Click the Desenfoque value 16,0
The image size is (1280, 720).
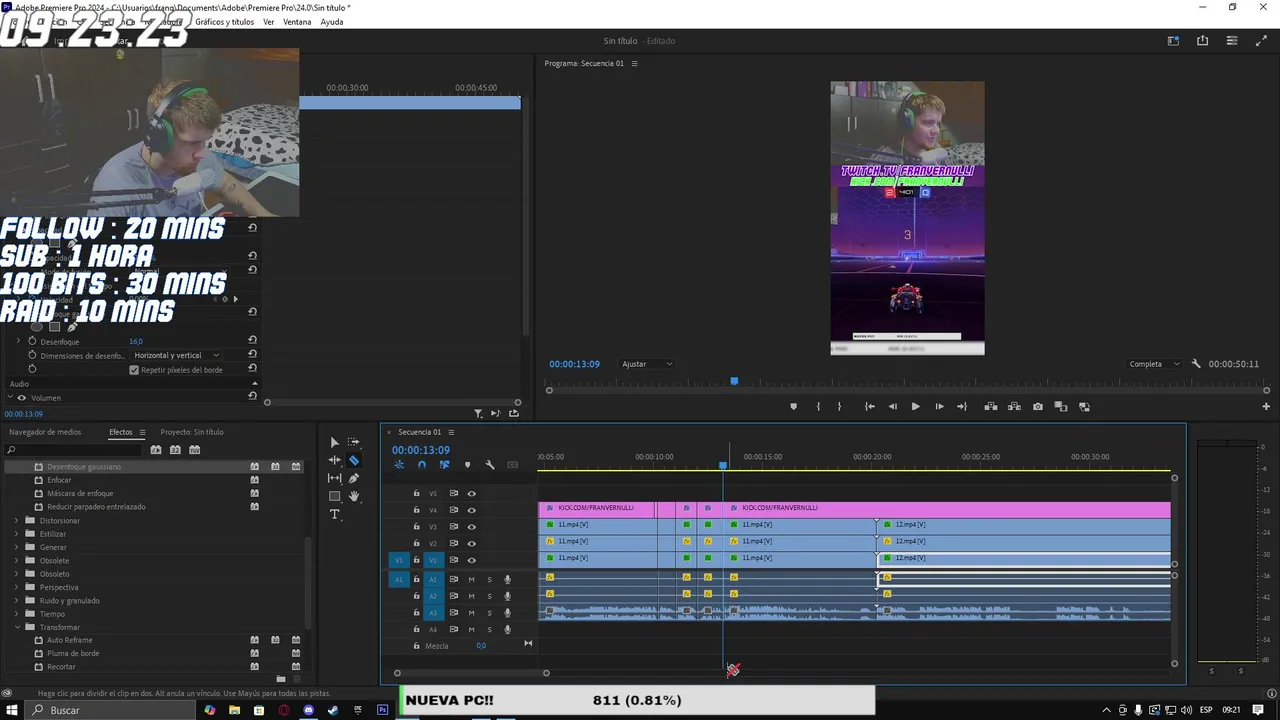[136, 342]
